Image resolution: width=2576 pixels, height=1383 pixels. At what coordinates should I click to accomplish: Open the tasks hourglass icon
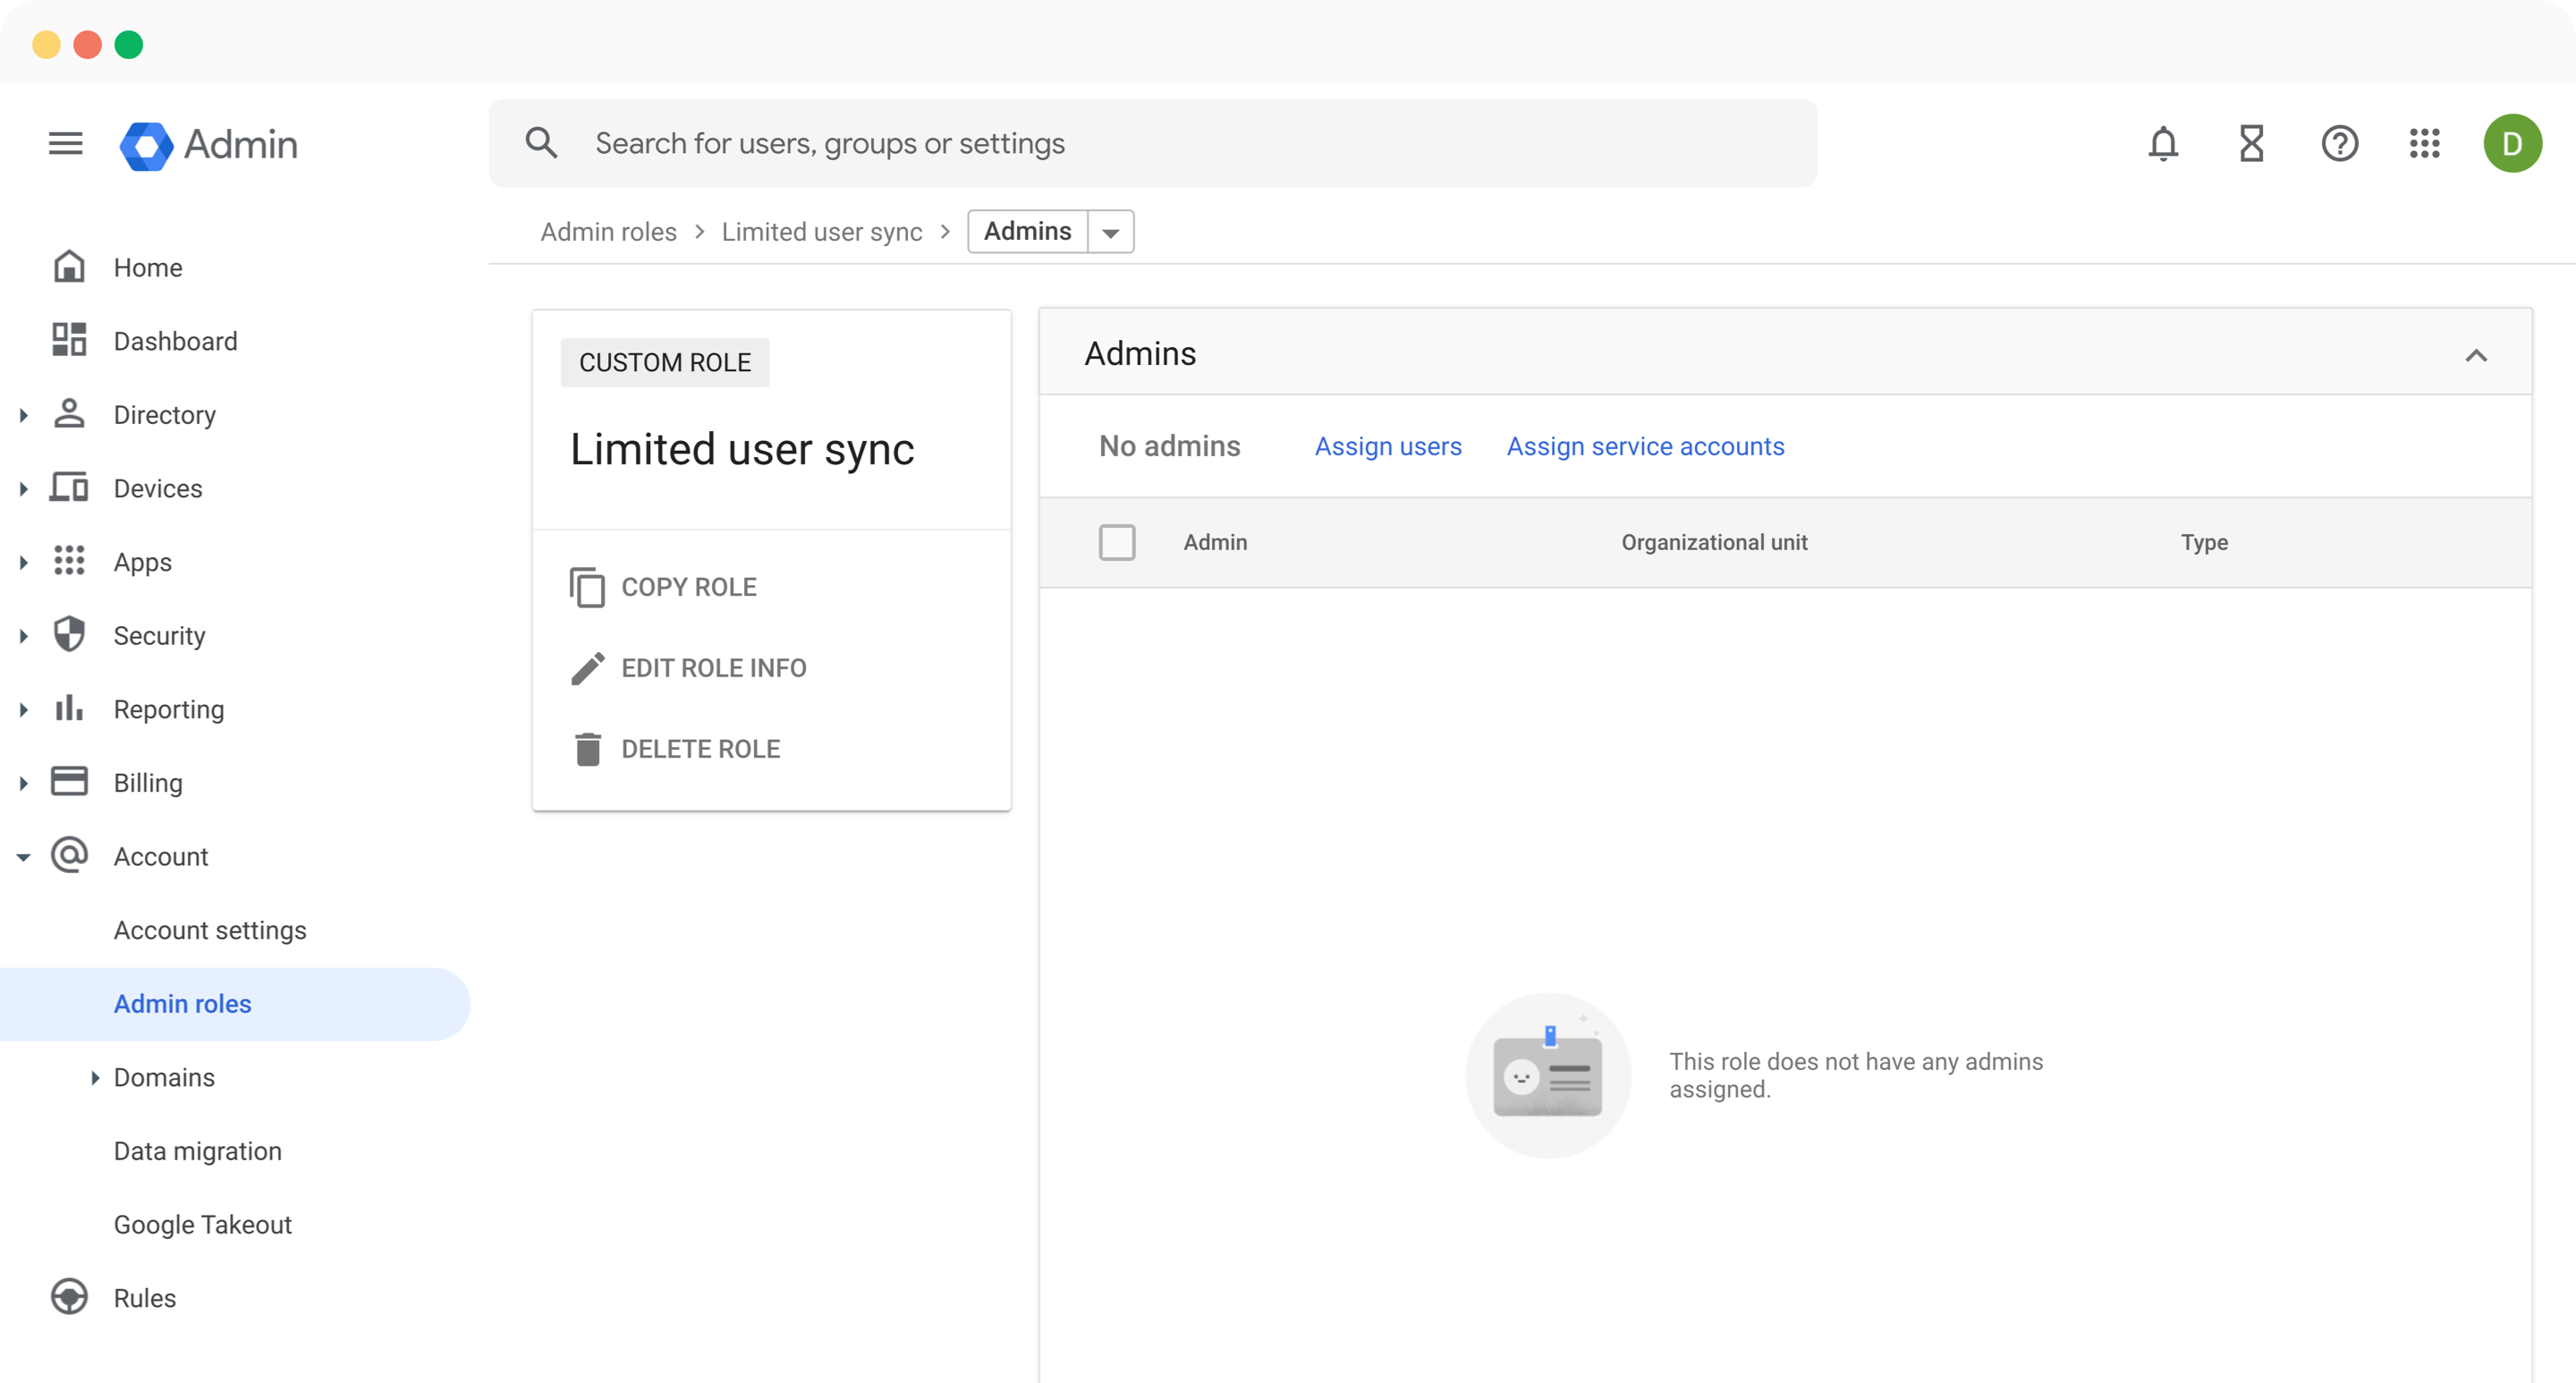click(x=2251, y=143)
